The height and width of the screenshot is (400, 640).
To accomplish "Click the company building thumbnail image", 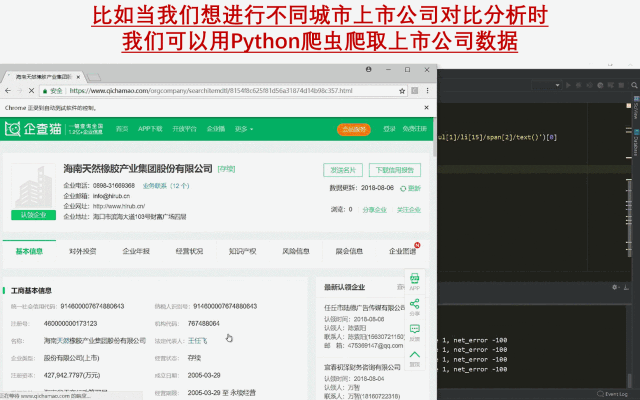I will coord(33,187).
